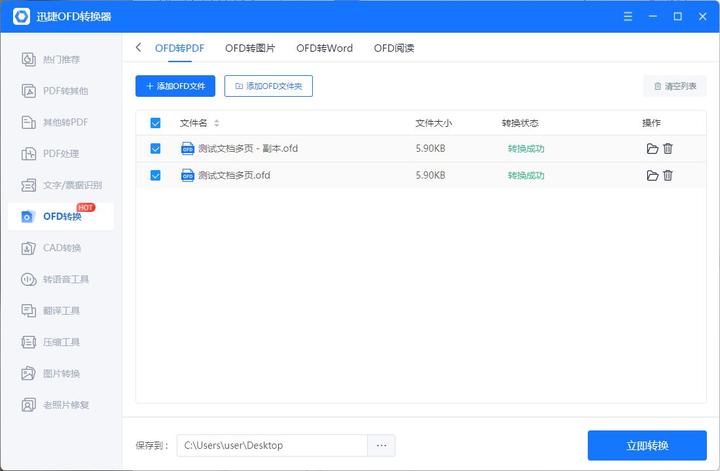Click the 添加OFD文件夹 button
Screen dimensions: 720x471
pyautogui.click(x=268, y=86)
